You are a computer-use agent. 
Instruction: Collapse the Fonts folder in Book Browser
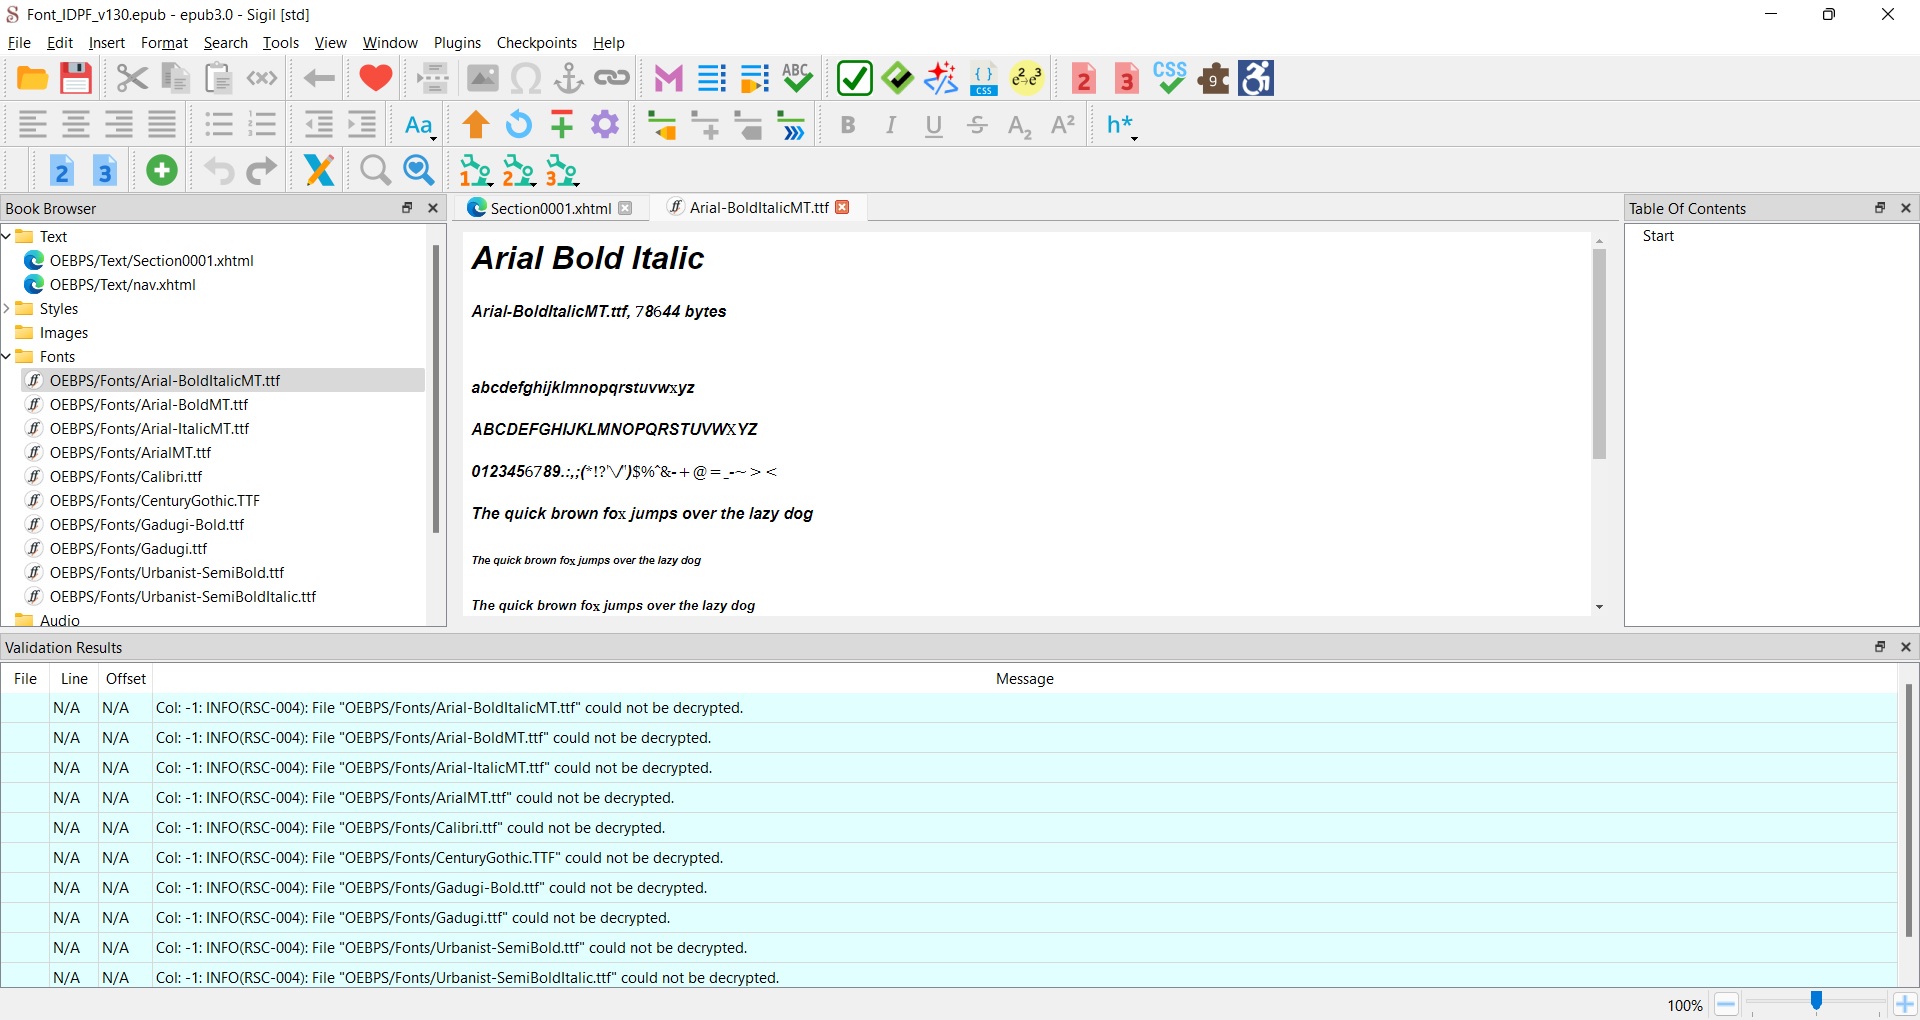click(7, 357)
